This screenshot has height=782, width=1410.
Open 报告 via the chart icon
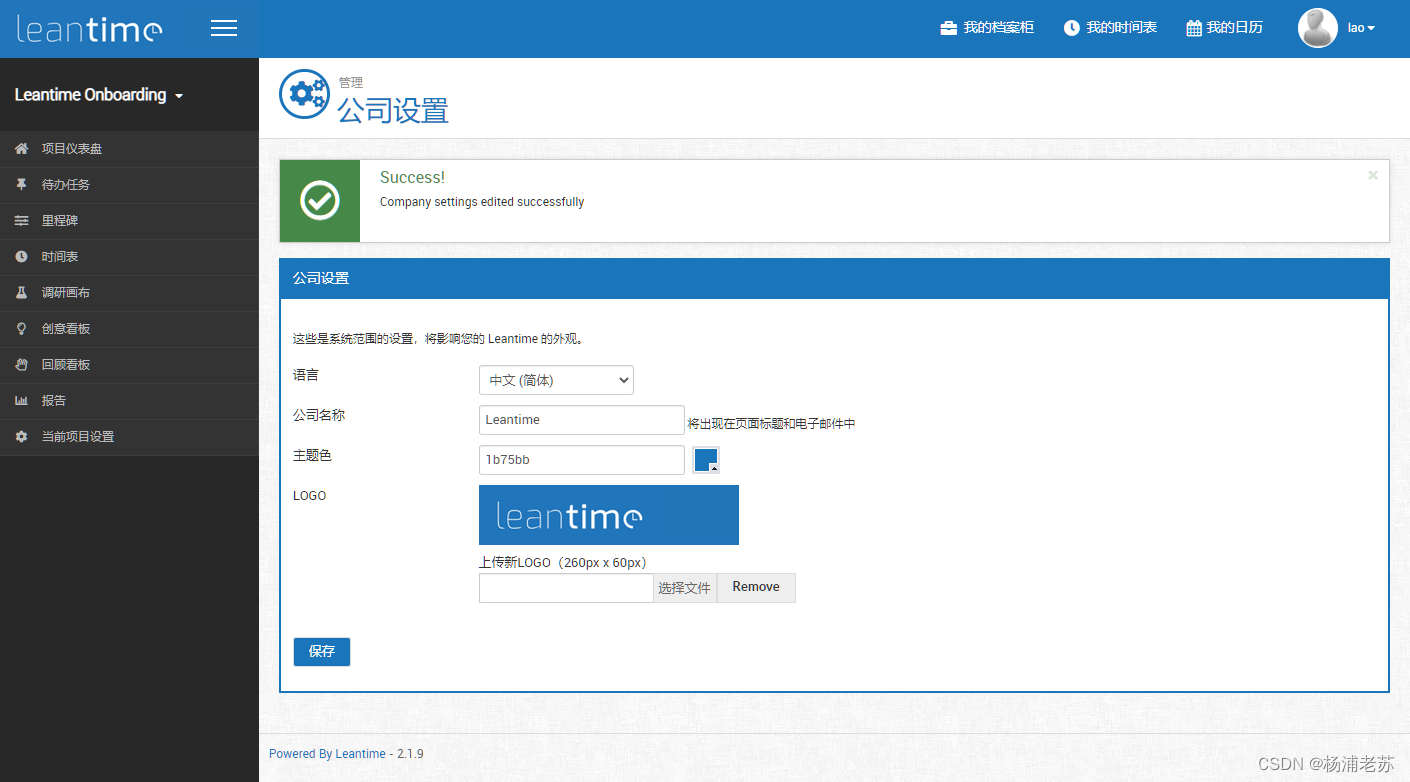20,401
